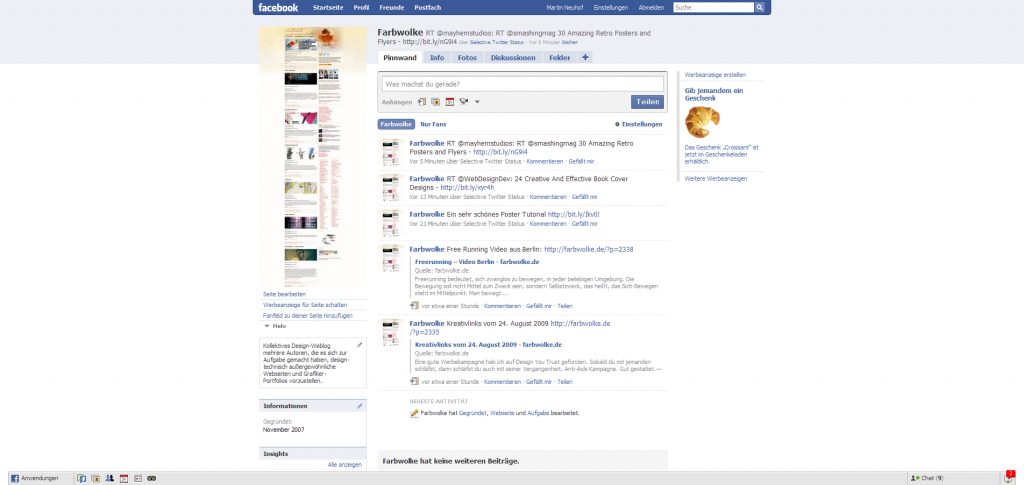
Task: Edit page description with pencil icon
Action: point(360,344)
